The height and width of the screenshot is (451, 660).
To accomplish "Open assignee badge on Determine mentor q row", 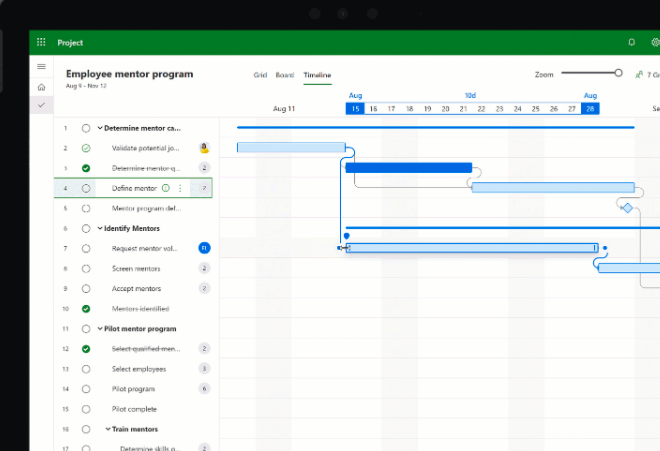I will [x=204, y=168].
